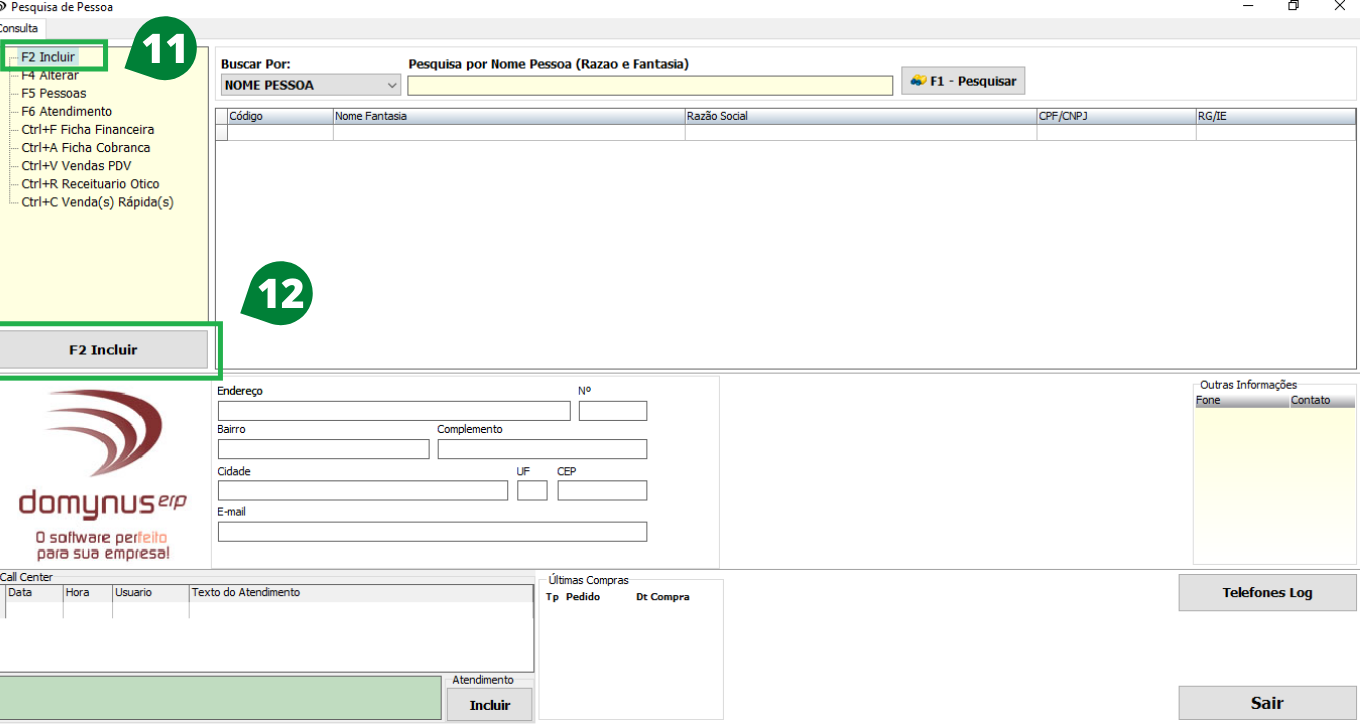The height and width of the screenshot is (726, 1360).
Task: Click the large F2 Incluir button
Action: (x=103, y=350)
